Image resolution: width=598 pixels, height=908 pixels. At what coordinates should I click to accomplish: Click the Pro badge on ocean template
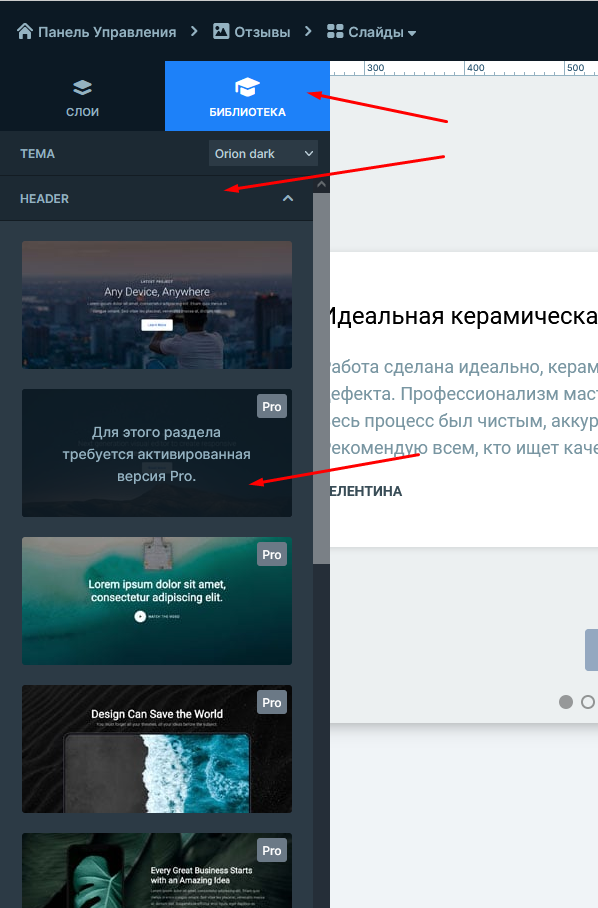272,555
